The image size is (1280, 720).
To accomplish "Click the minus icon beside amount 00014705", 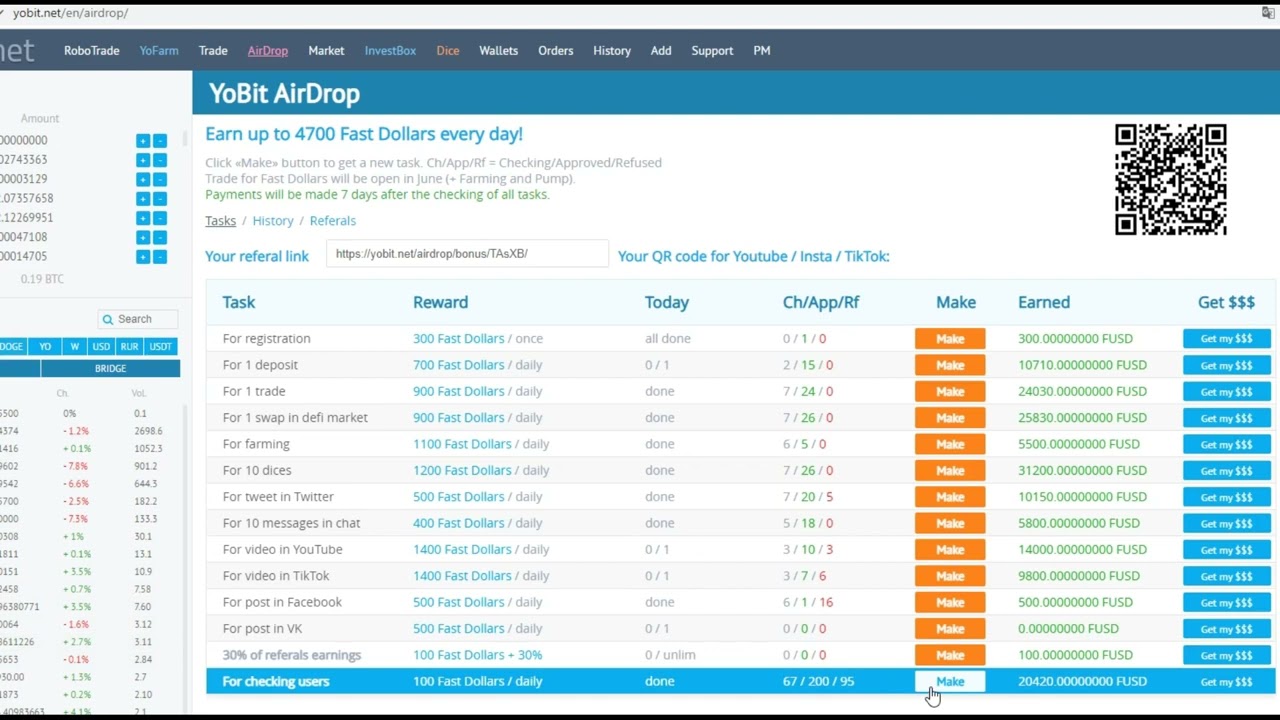I will [160, 257].
